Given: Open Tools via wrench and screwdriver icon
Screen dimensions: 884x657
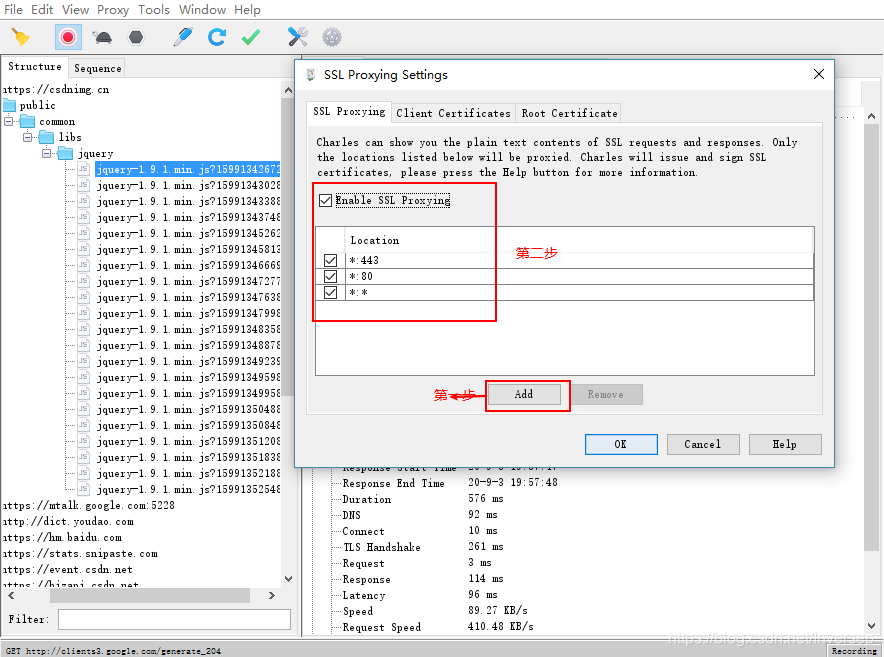Looking at the screenshot, I should (298, 37).
